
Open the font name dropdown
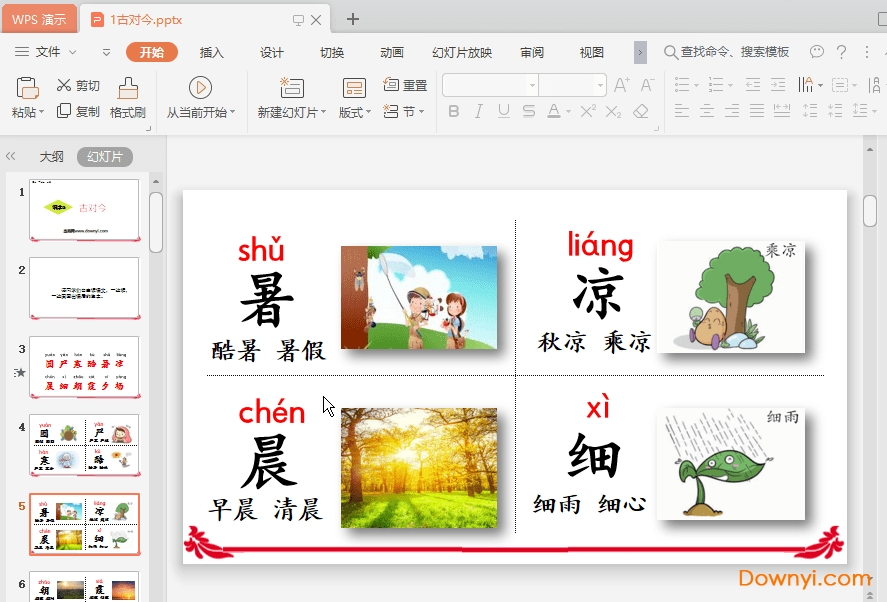[x=532, y=86]
